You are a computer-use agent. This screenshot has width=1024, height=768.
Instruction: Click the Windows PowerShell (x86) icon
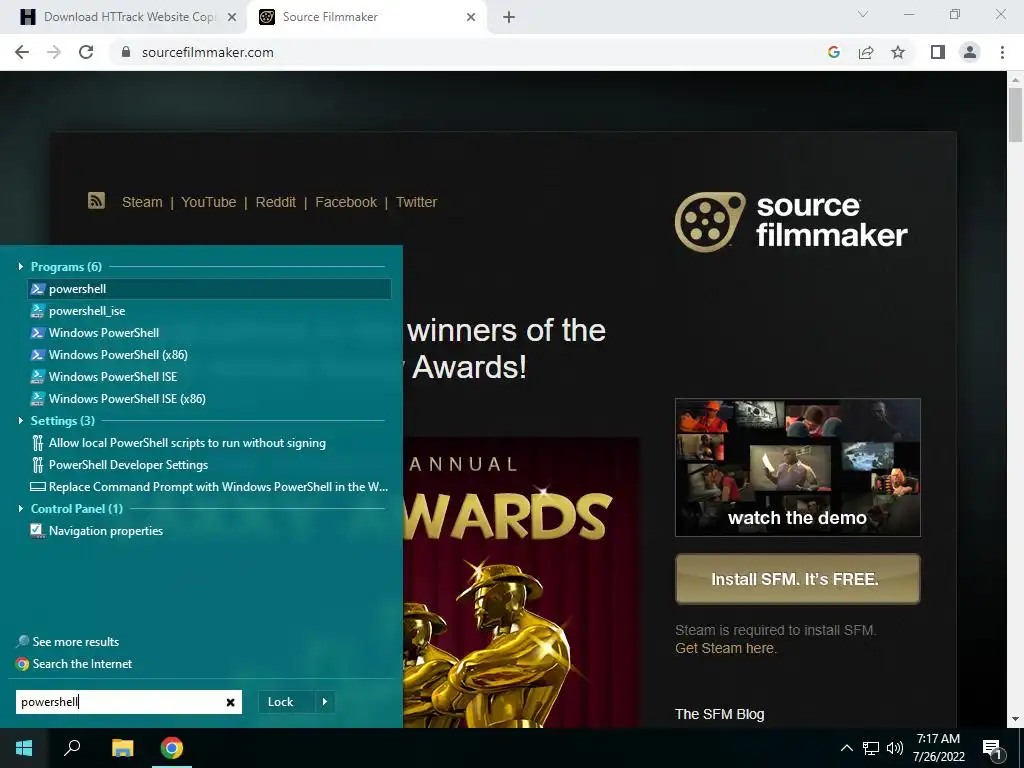pos(38,355)
